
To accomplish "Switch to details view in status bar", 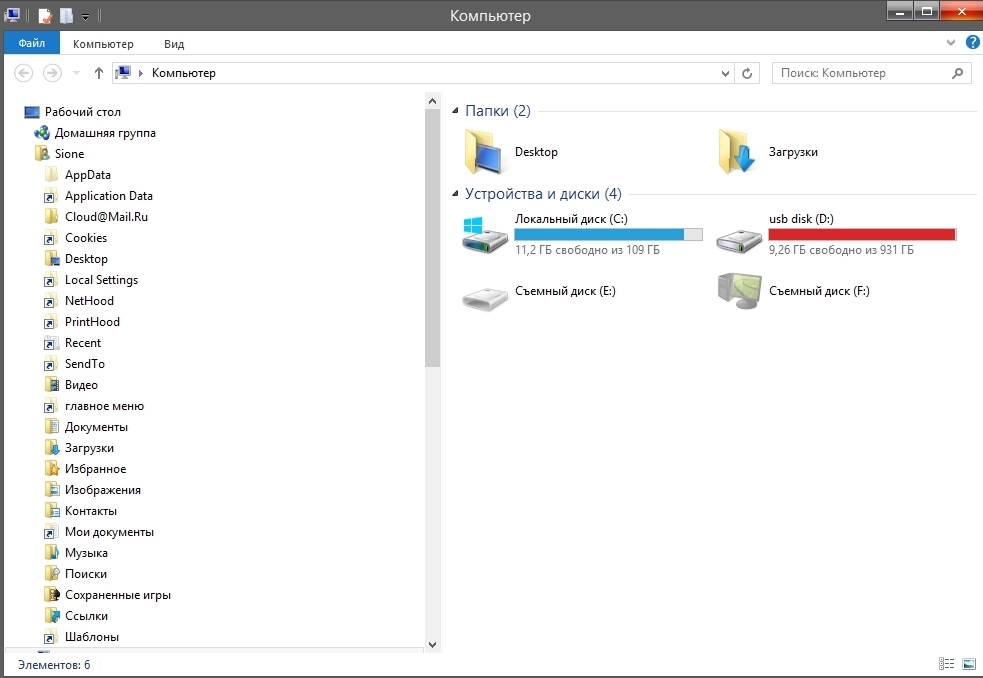I will tap(947, 664).
